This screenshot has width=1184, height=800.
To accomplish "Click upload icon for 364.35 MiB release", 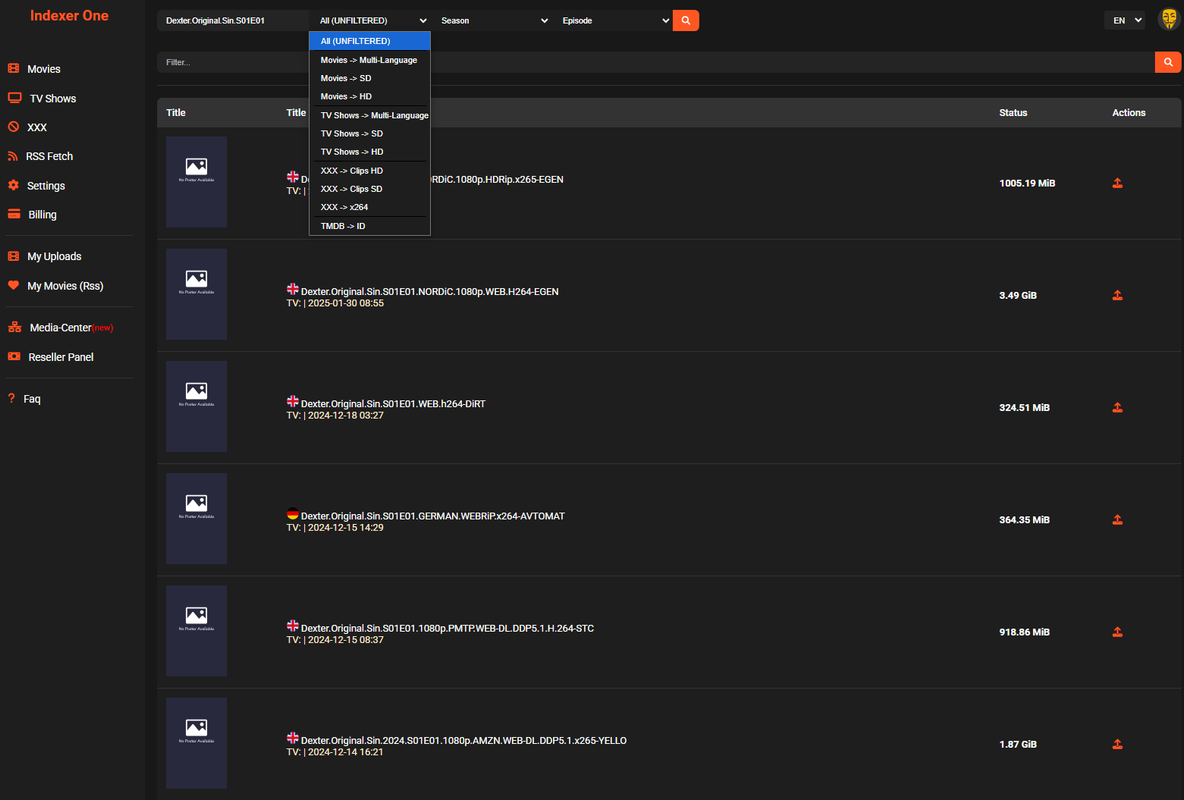I will tap(1118, 520).
